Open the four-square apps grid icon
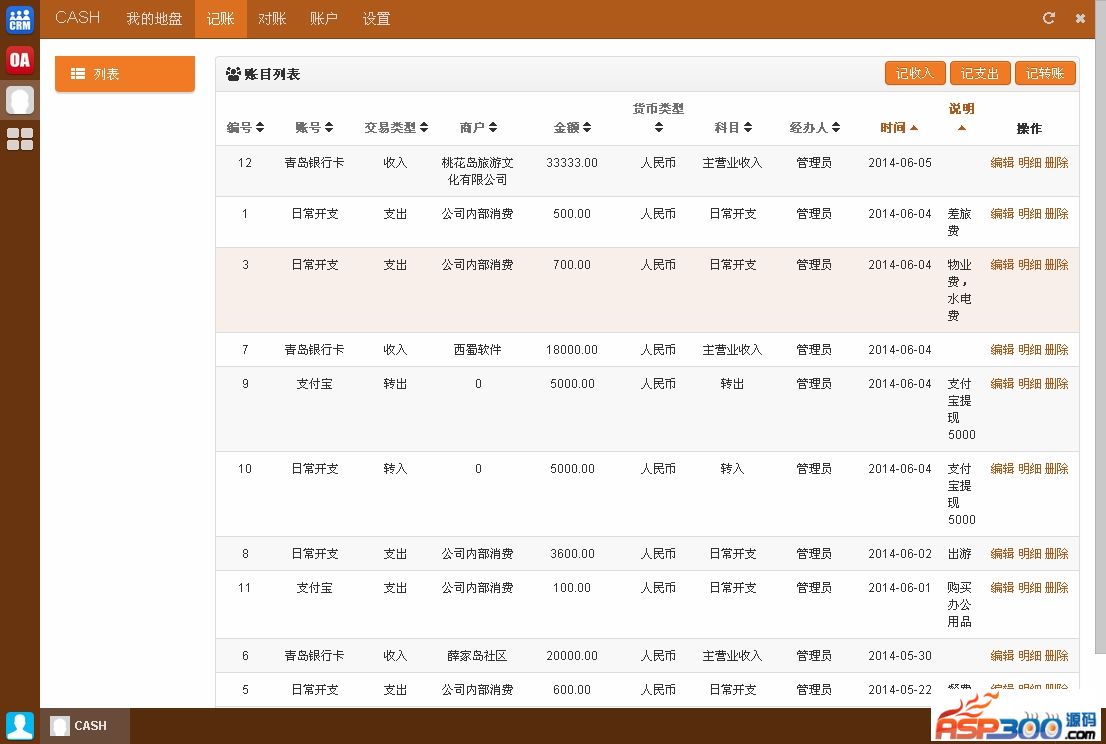This screenshot has height=744, width=1106. point(20,139)
